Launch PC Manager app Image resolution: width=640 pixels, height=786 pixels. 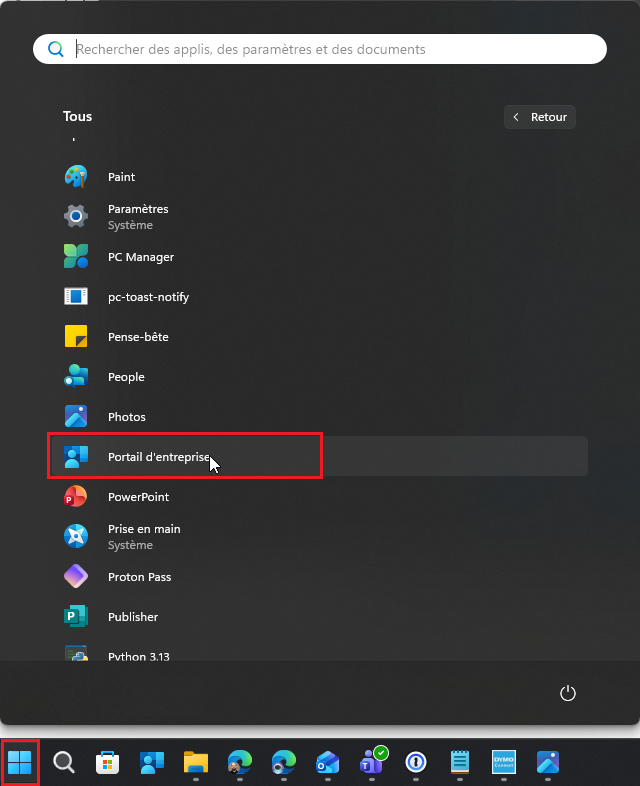point(140,257)
